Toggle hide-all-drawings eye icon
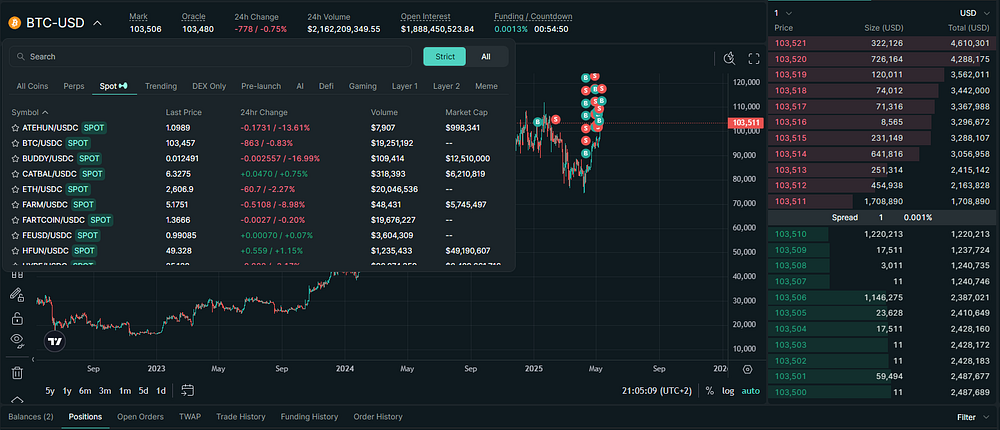This screenshot has width=1000, height=430. pos(17,339)
